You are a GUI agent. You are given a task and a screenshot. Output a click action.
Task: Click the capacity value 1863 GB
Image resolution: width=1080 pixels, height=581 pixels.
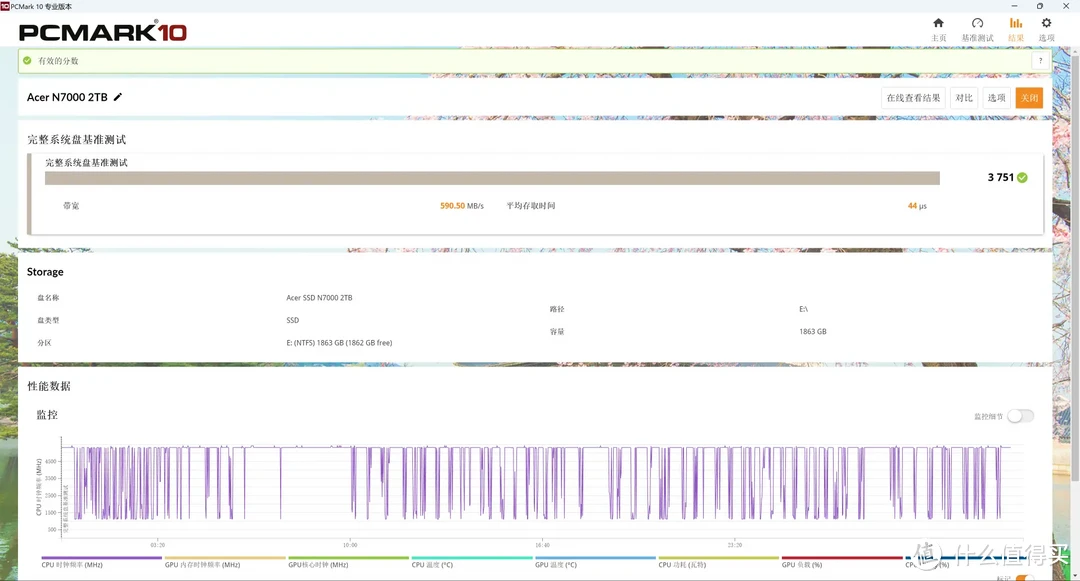pyautogui.click(x=813, y=332)
